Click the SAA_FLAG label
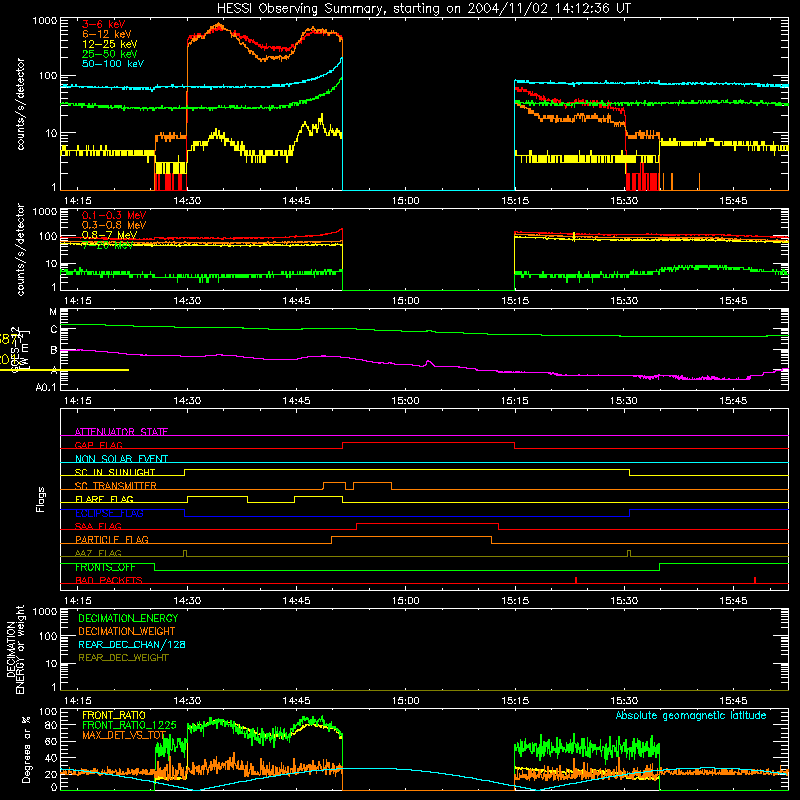 pyautogui.click(x=98, y=526)
